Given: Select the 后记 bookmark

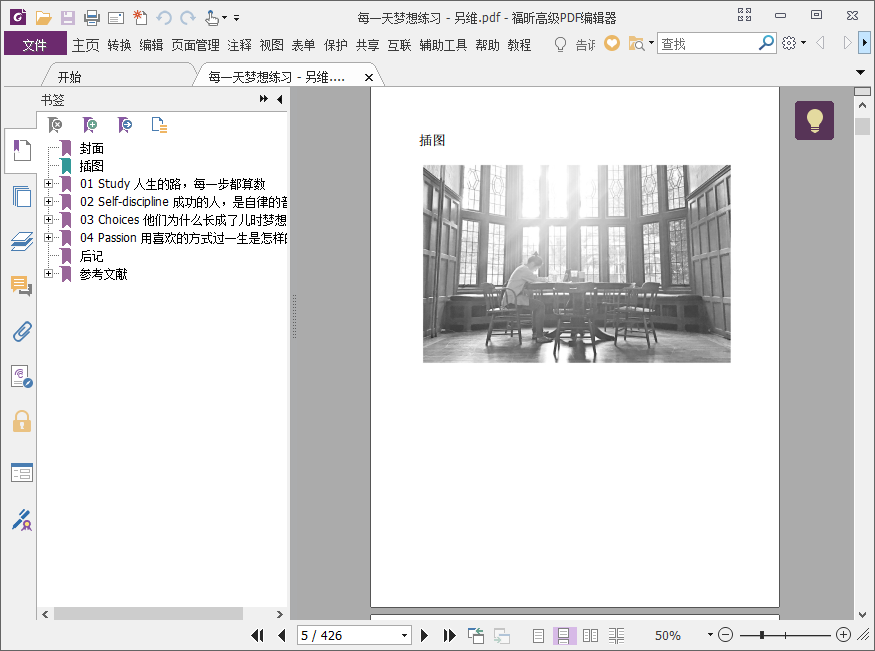Looking at the screenshot, I should pos(92,256).
